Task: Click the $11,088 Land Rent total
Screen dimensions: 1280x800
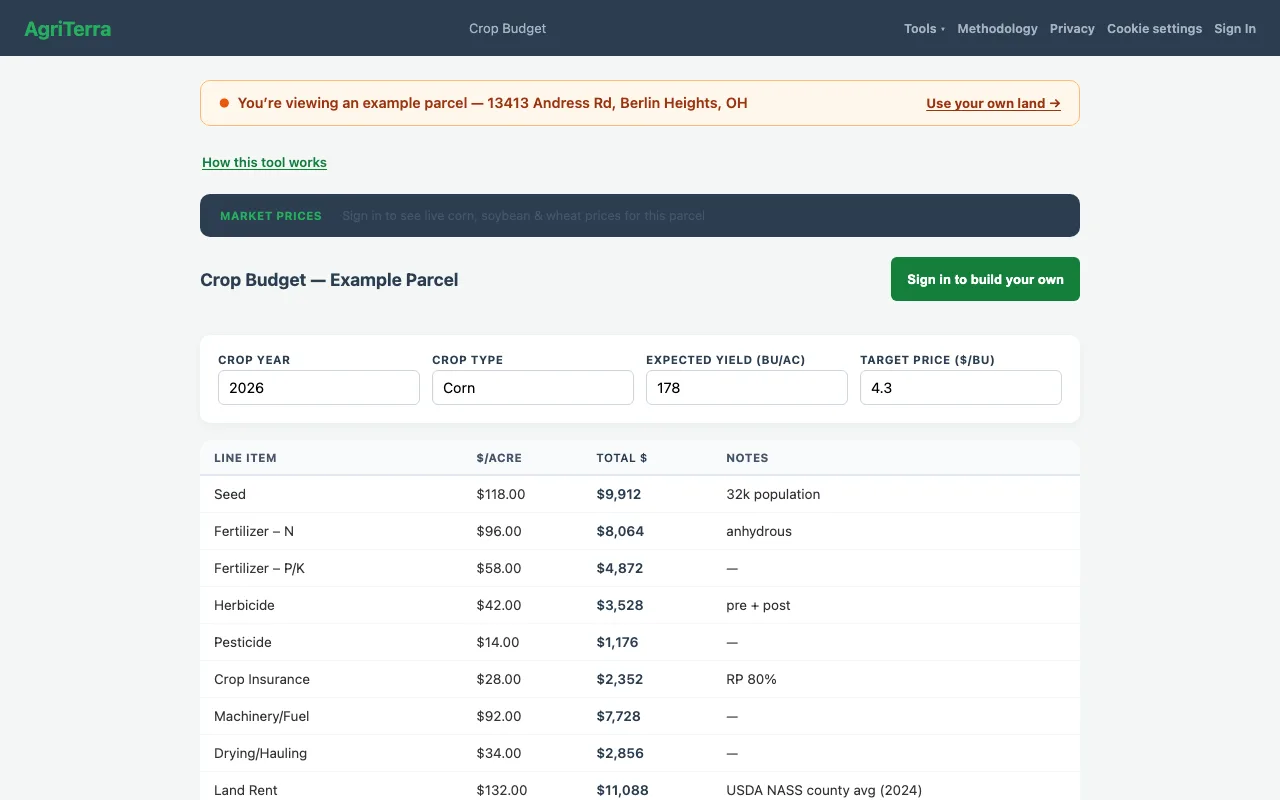Action: click(x=623, y=790)
